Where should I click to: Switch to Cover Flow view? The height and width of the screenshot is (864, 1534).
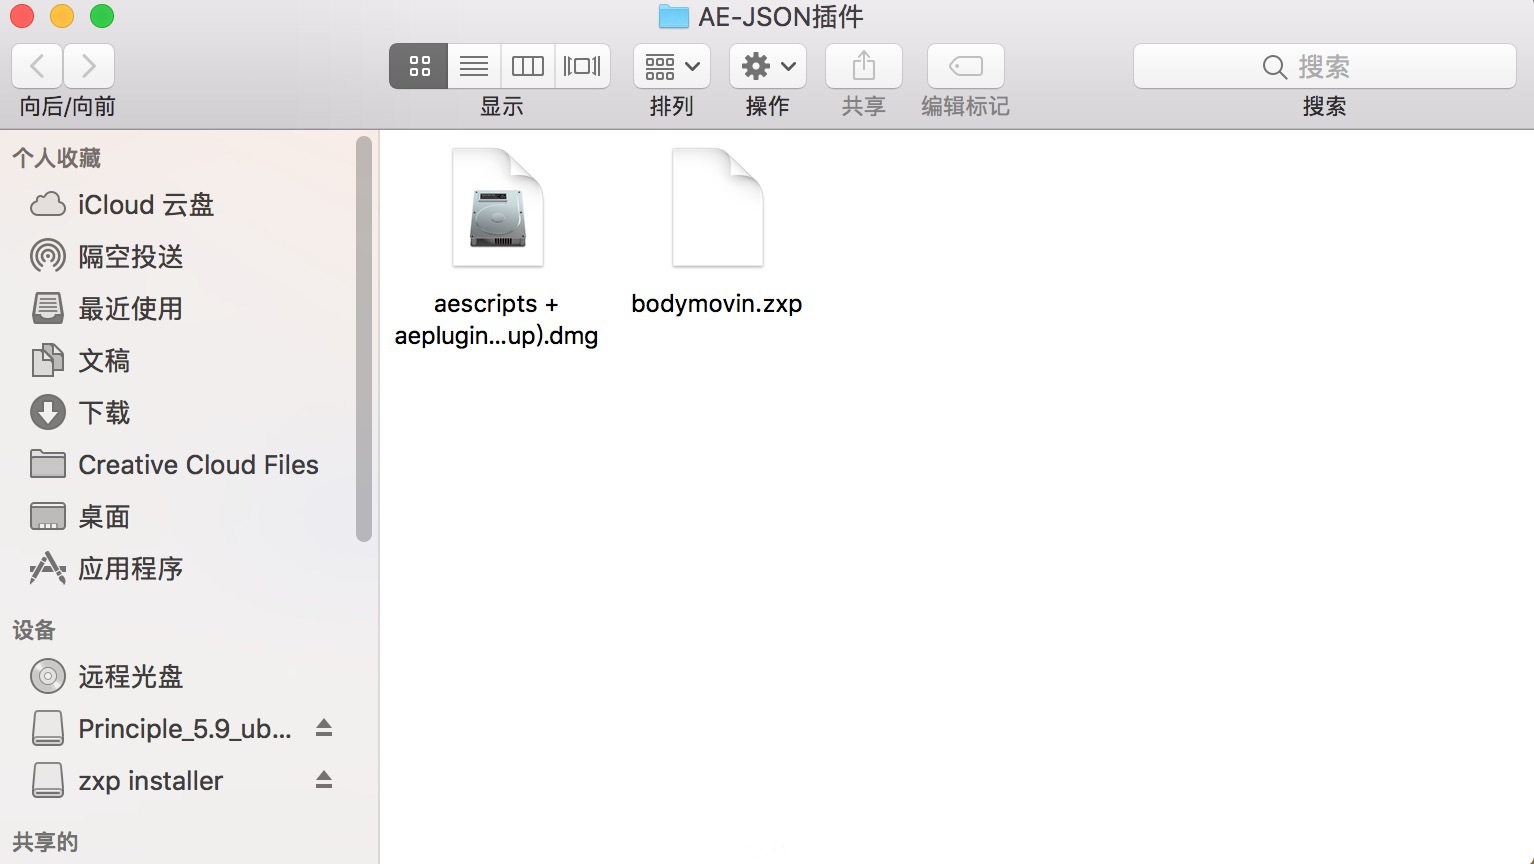coord(582,66)
